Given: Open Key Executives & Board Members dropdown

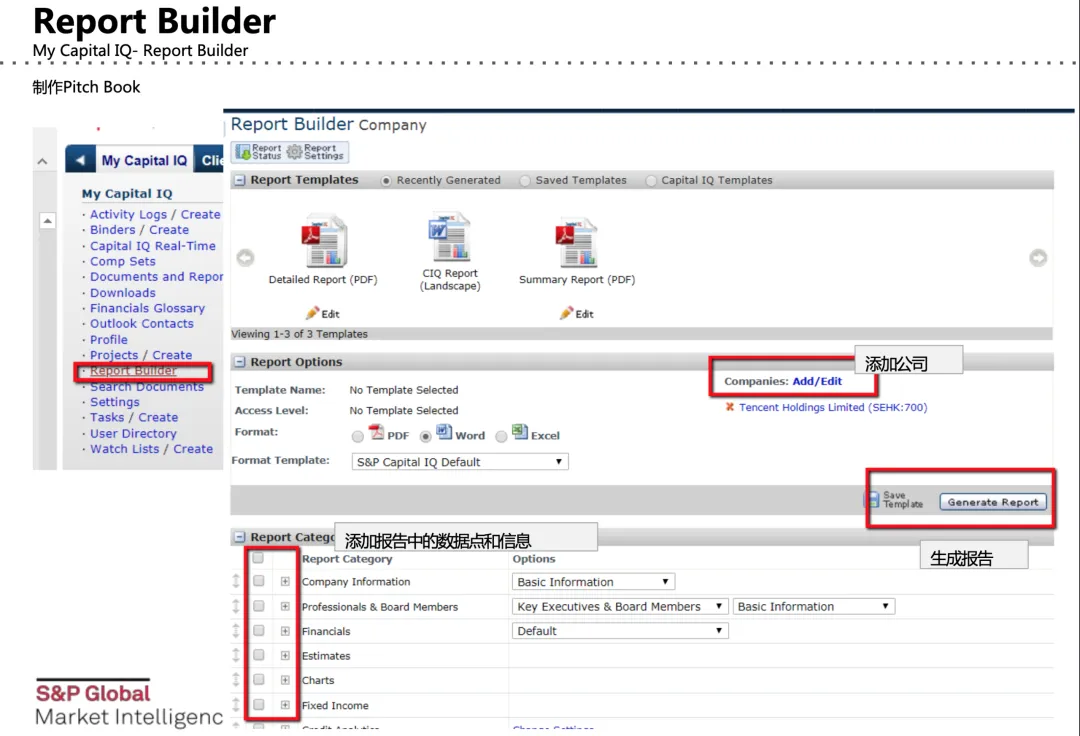Looking at the screenshot, I should point(620,607).
